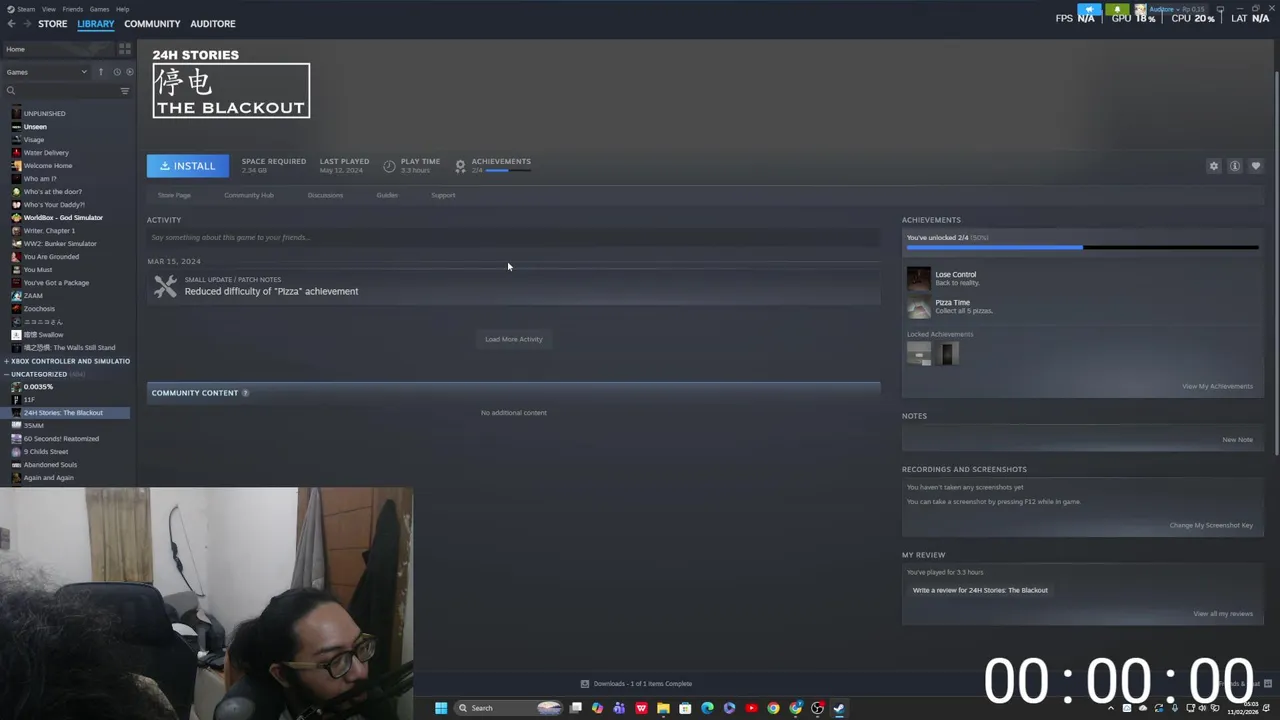1280x720 pixels.
Task: Expand Xbox Controller and Simulation category
Action: 66,361
